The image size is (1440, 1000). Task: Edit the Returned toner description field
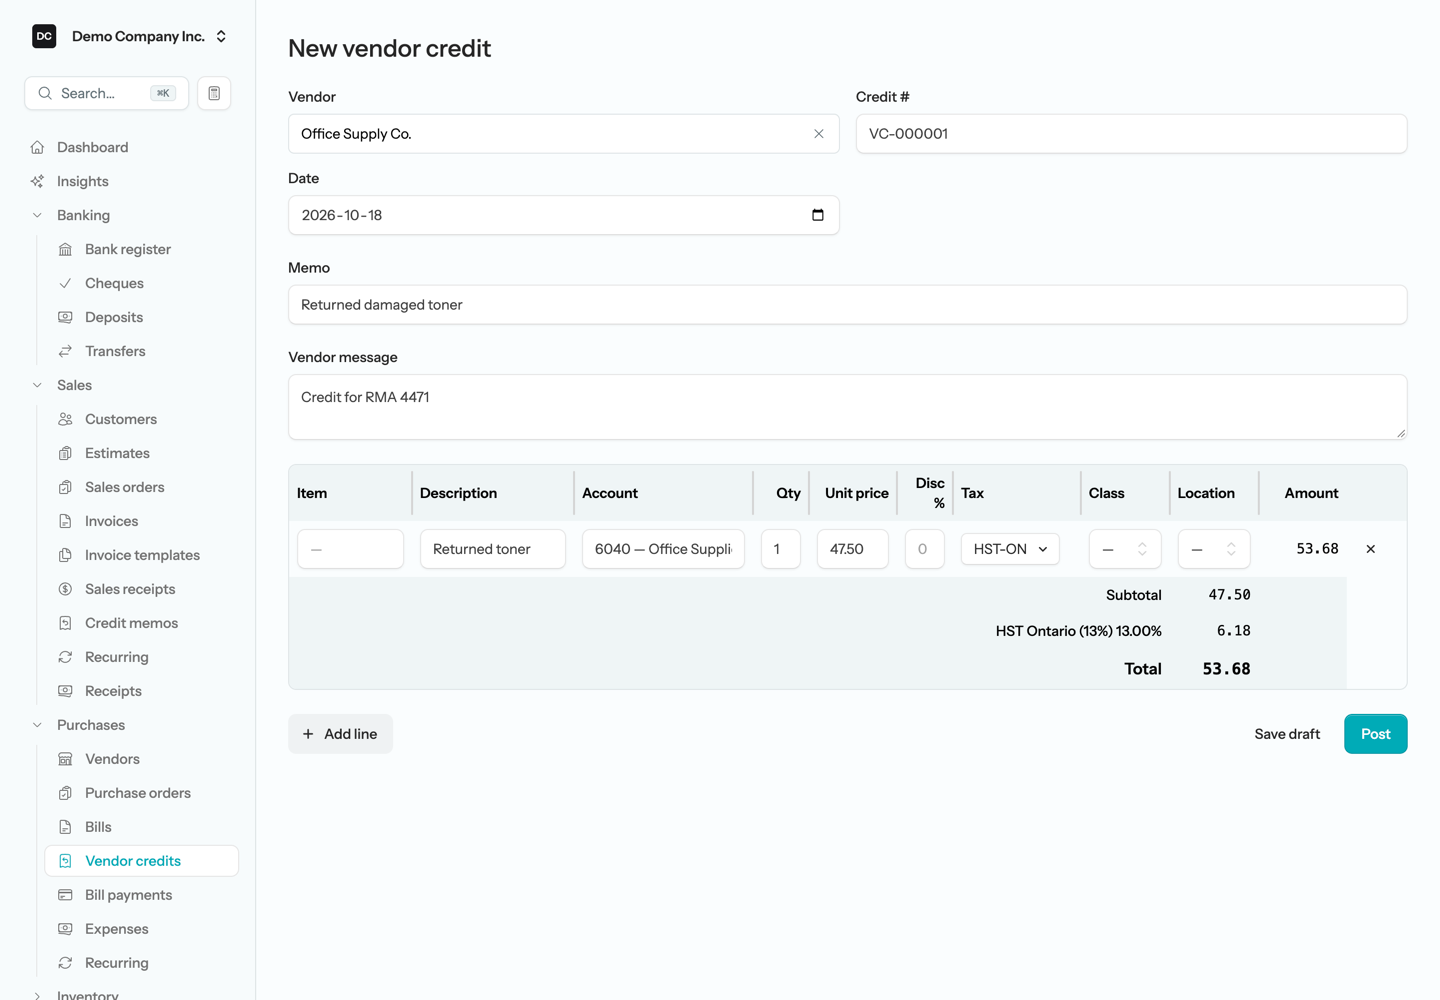pyautogui.click(x=492, y=549)
